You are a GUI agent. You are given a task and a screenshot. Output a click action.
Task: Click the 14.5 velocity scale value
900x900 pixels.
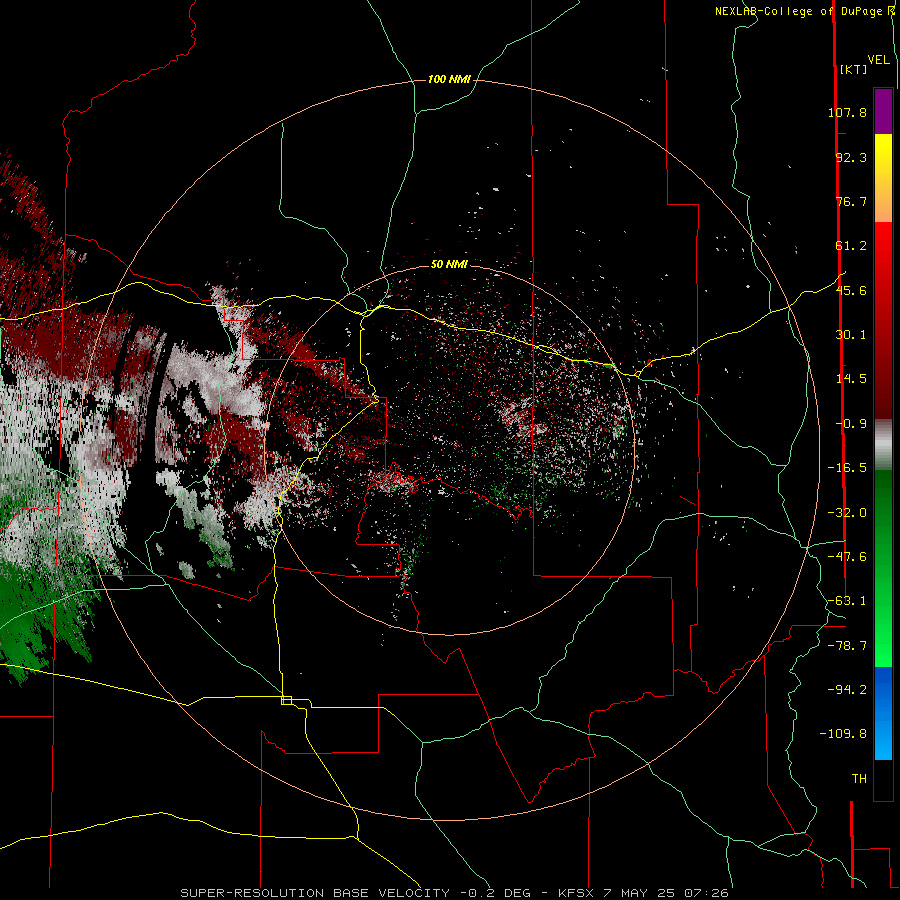point(851,379)
